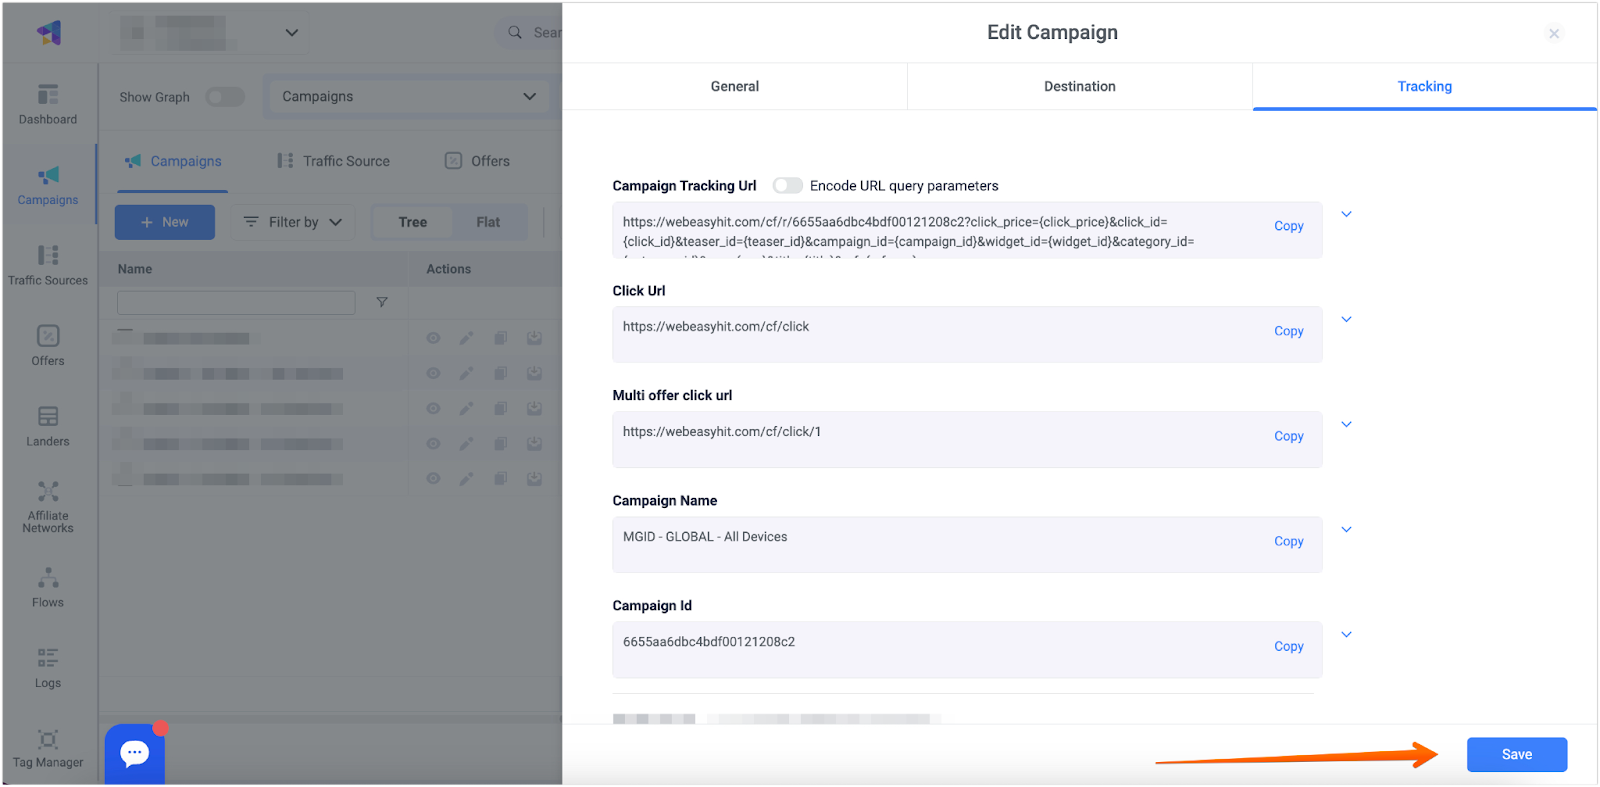Toggle the Show Graph switch
This screenshot has height=787, width=1600.
tap(225, 97)
